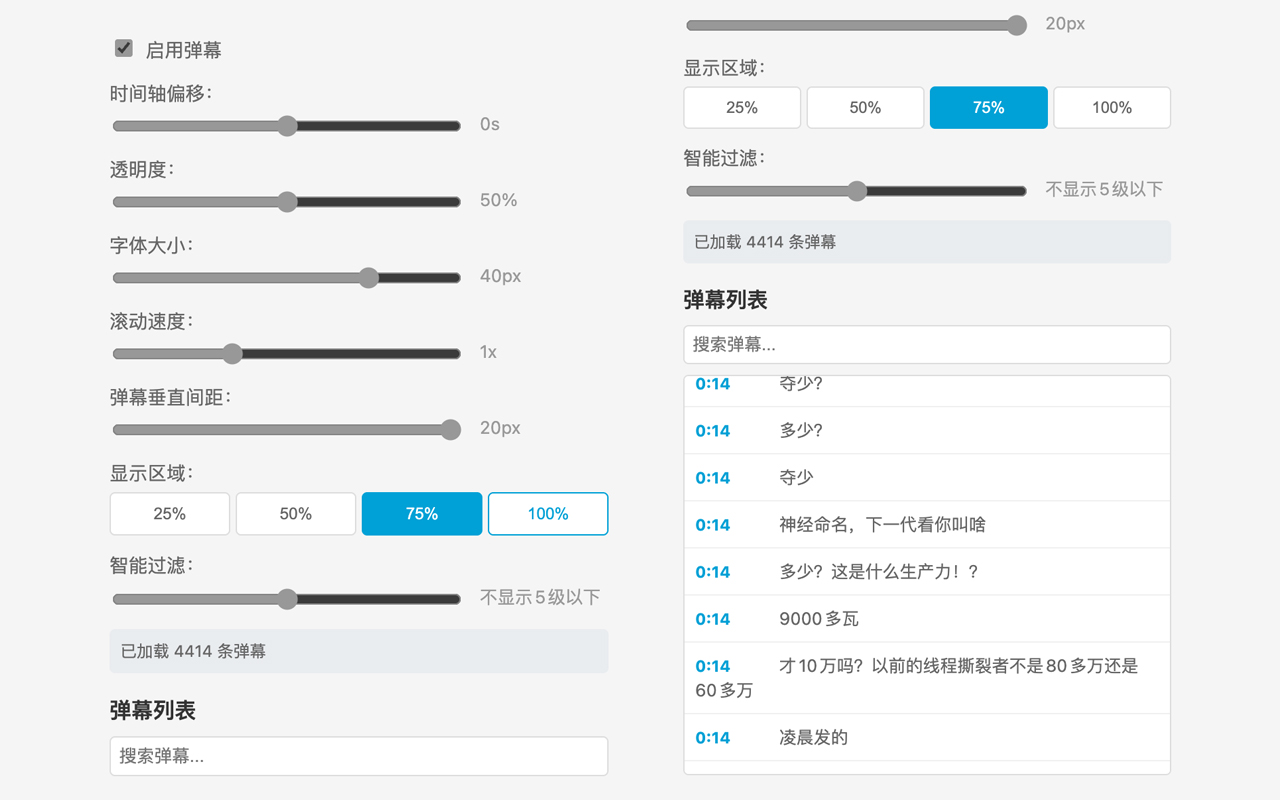Choose the highlighted 75% display area option

click(421, 513)
